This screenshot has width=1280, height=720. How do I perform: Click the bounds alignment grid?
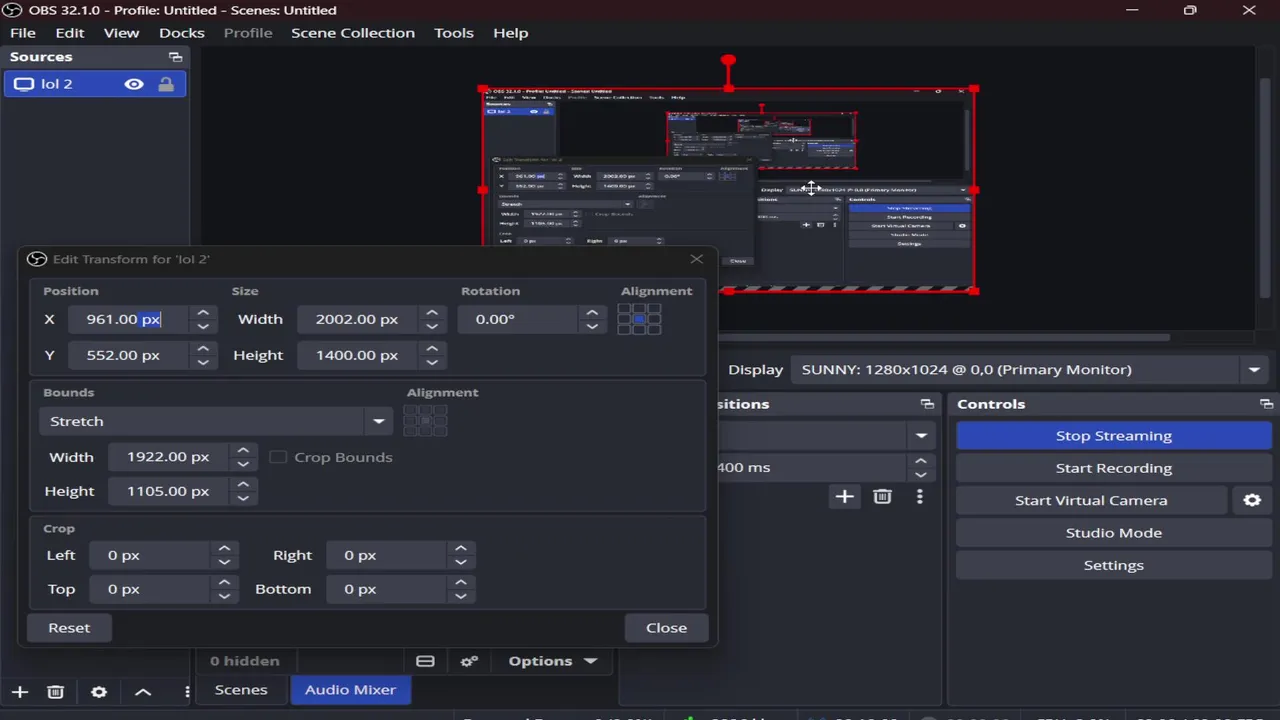click(425, 421)
